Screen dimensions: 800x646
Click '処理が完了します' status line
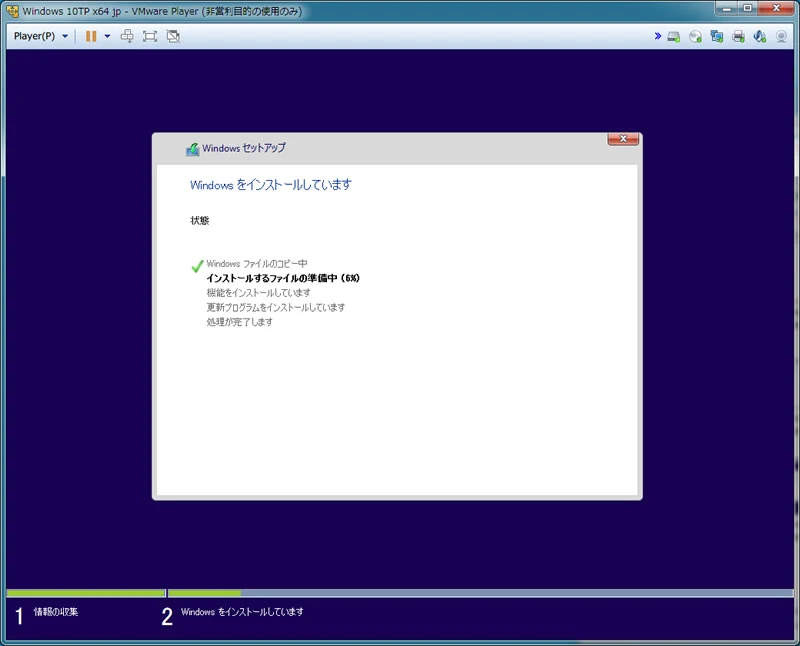point(239,322)
